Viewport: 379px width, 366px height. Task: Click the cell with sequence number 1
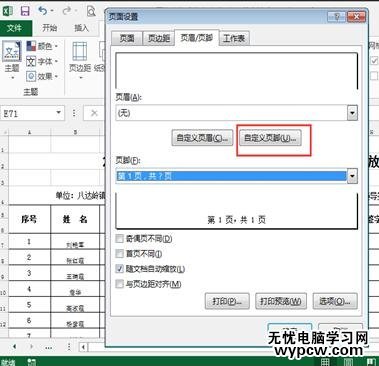29,241
